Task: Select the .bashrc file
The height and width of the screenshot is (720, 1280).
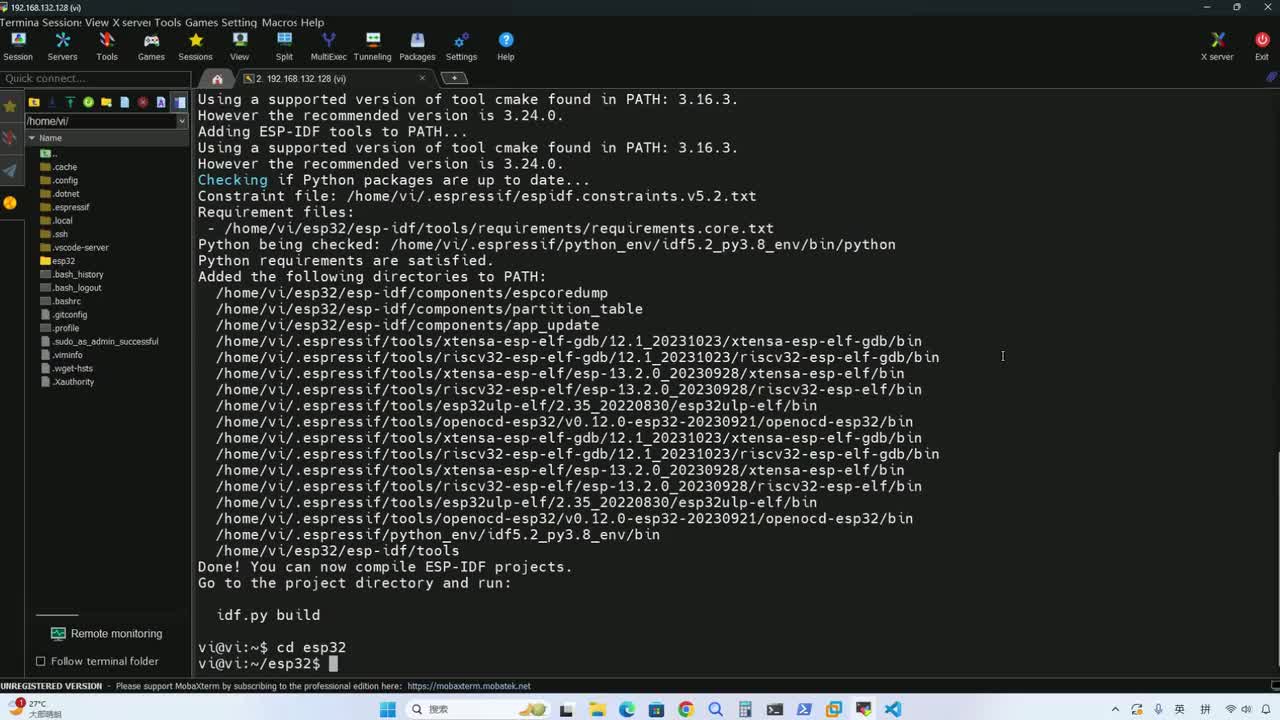Action: click(60, 301)
